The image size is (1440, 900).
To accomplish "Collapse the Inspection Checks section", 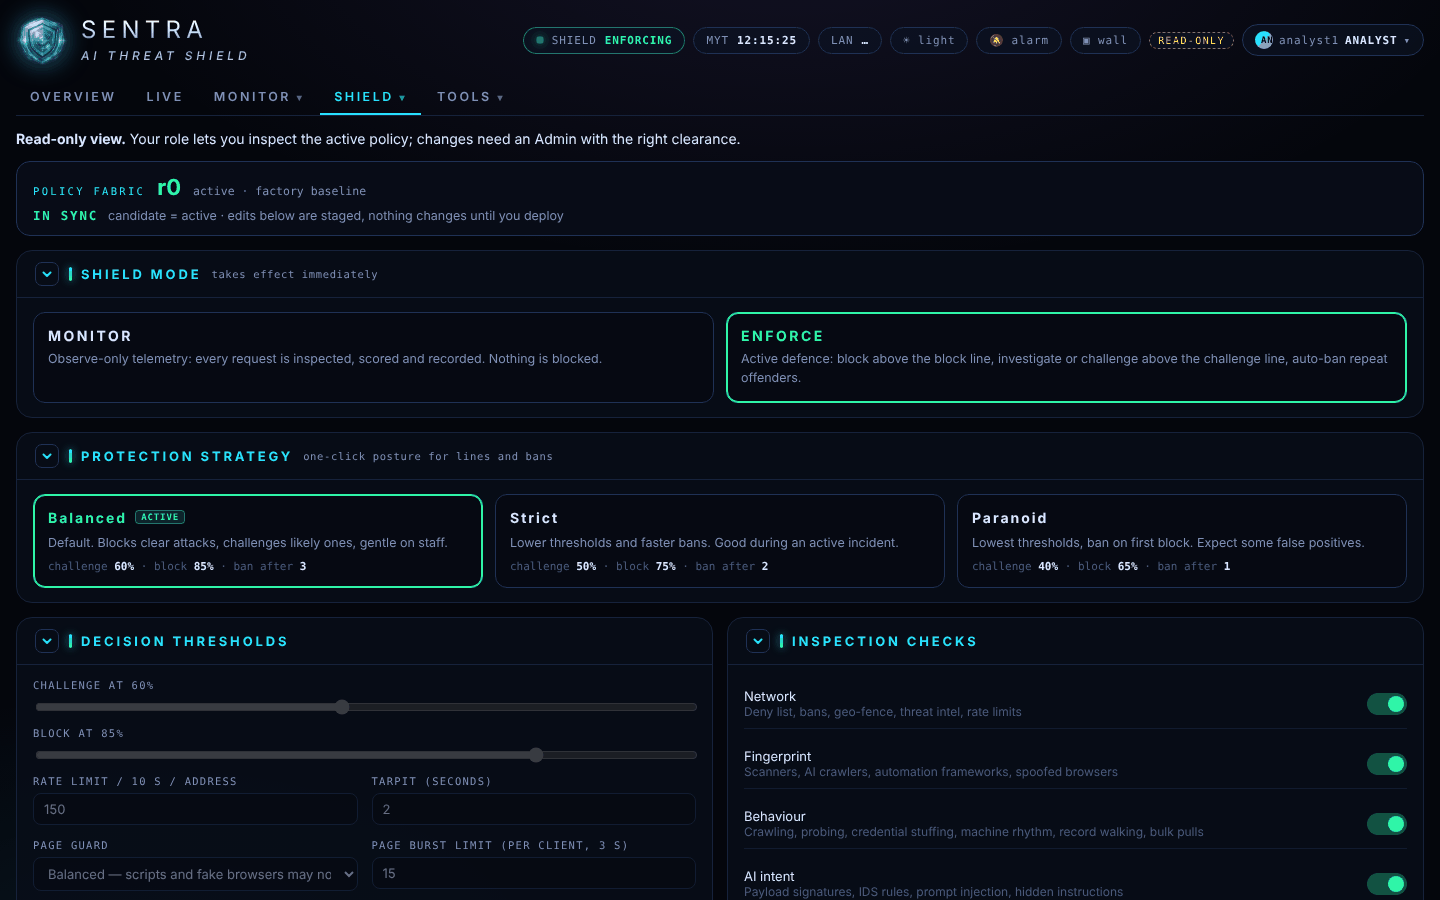I will point(758,641).
